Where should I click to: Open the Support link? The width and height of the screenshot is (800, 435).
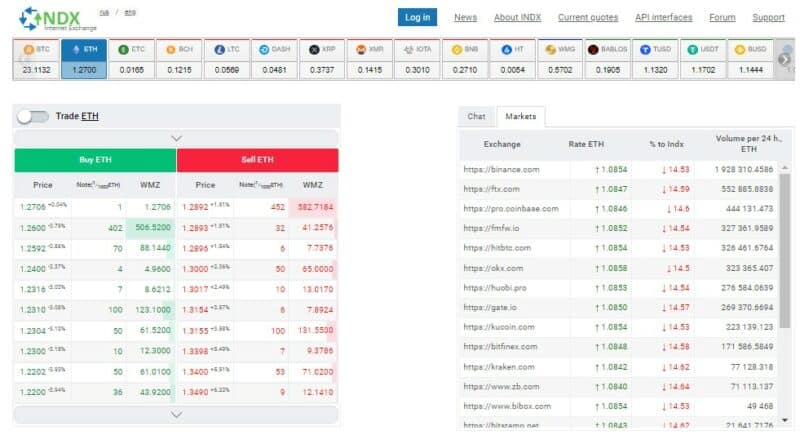pos(768,17)
